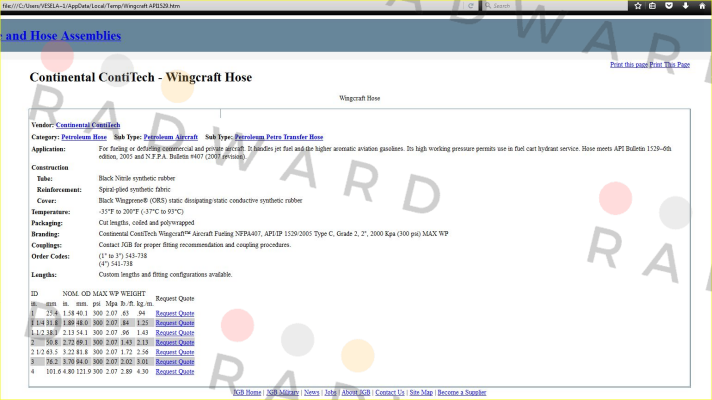This screenshot has width=712, height=400.
Task: Click the Pocket save icon
Action: 669,5
